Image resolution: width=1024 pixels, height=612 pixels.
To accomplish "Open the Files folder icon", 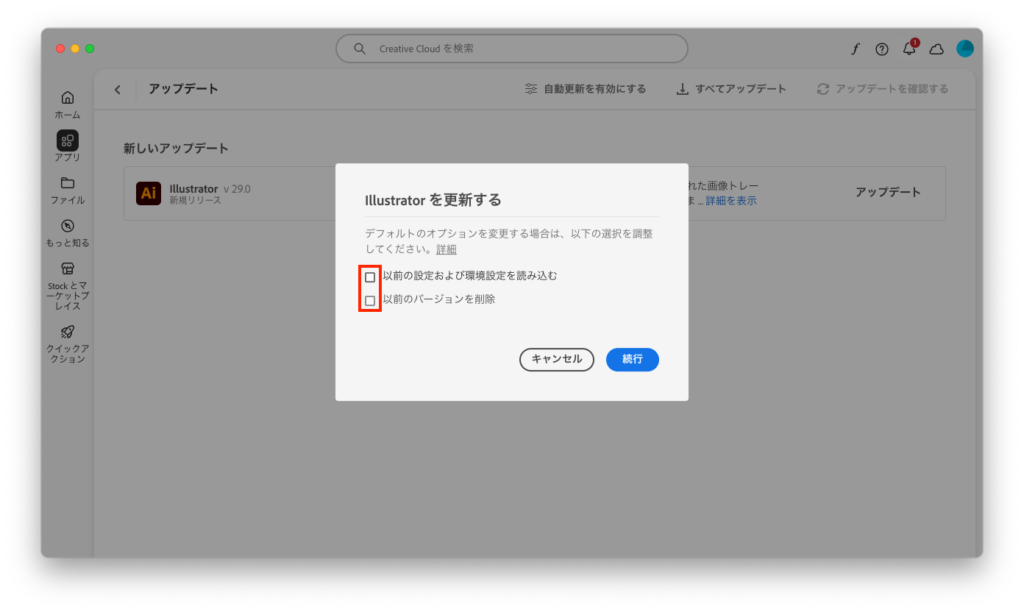I will (x=67, y=183).
